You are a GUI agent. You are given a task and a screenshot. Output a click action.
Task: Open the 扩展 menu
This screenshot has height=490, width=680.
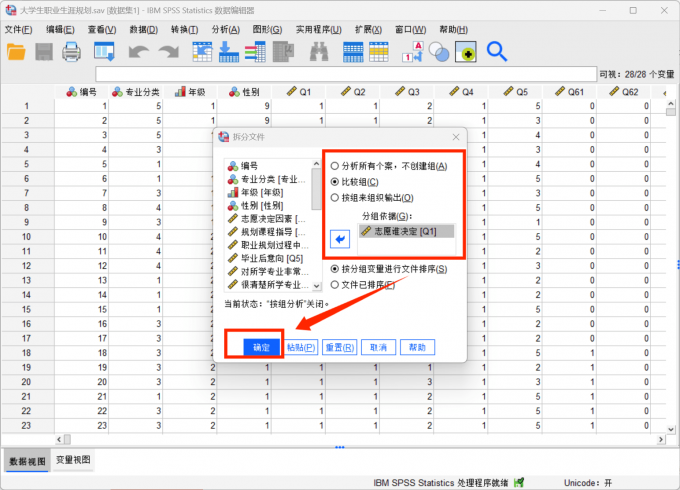[368, 29]
